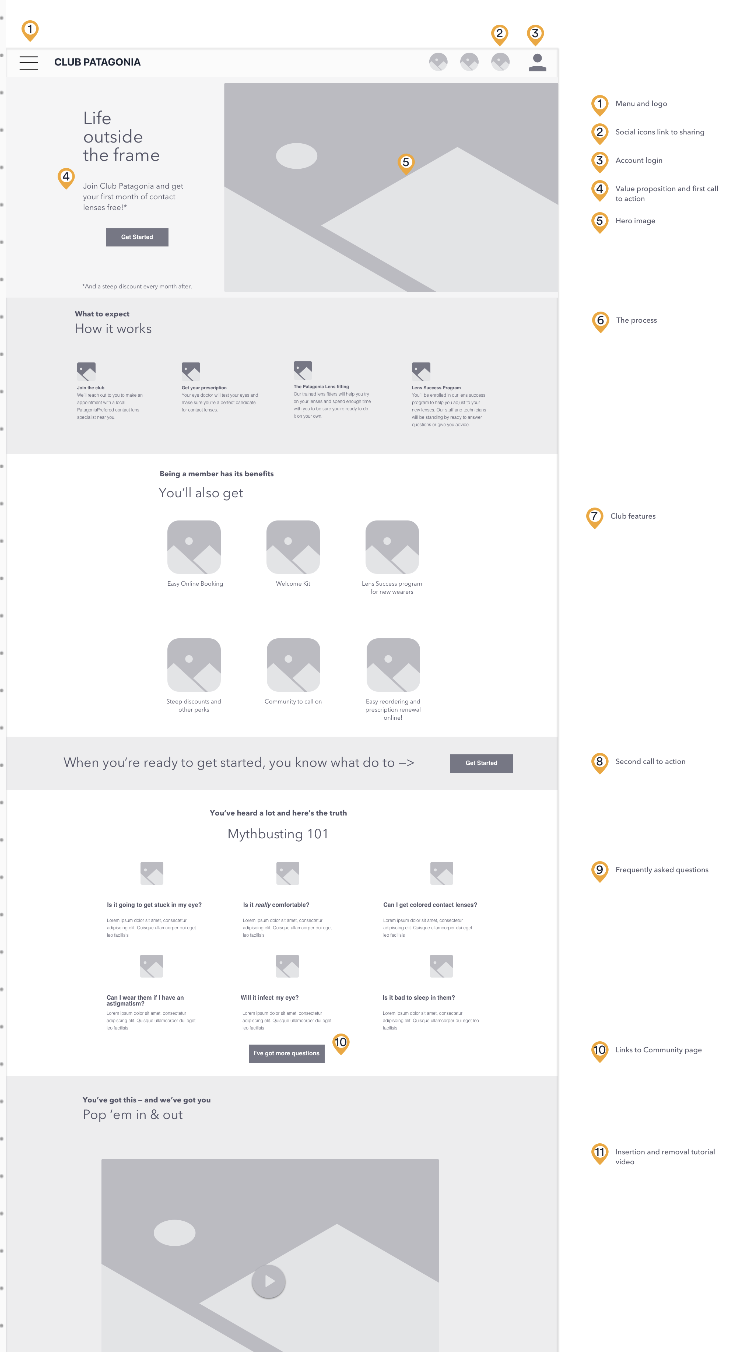Click the rightmost social sharing icon

point(500,62)
